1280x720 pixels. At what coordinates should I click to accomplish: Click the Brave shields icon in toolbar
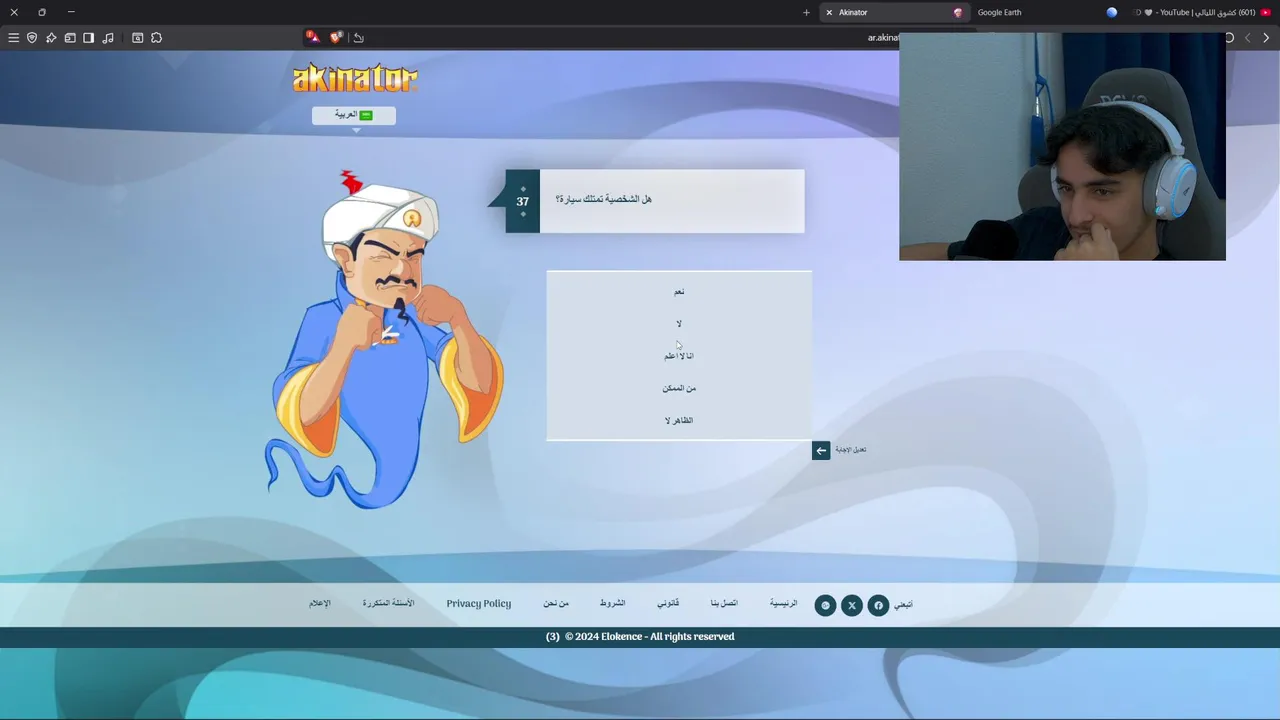tap(32, 38)
